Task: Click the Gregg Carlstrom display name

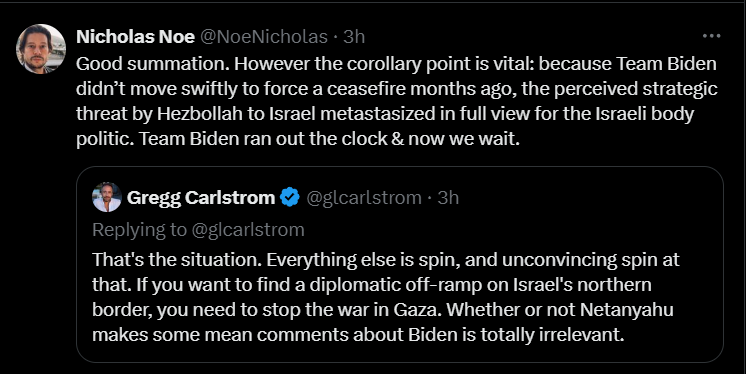Action: (201, 197)
